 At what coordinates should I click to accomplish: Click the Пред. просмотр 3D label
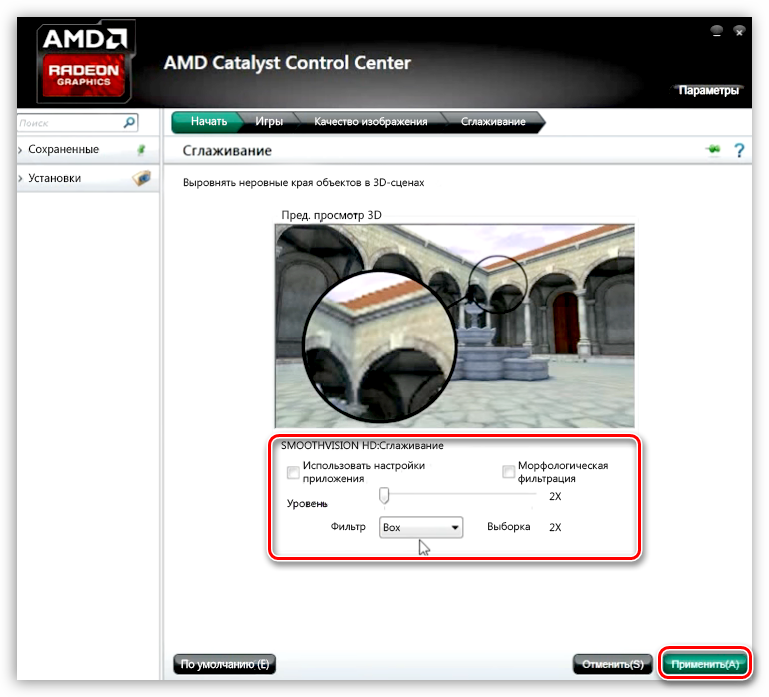[x=331, y=215]
